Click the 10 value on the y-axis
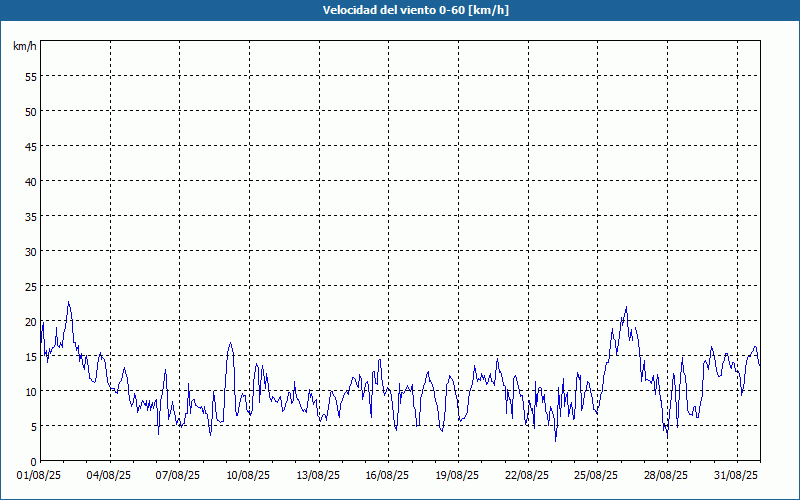 (x=31, y=392)
